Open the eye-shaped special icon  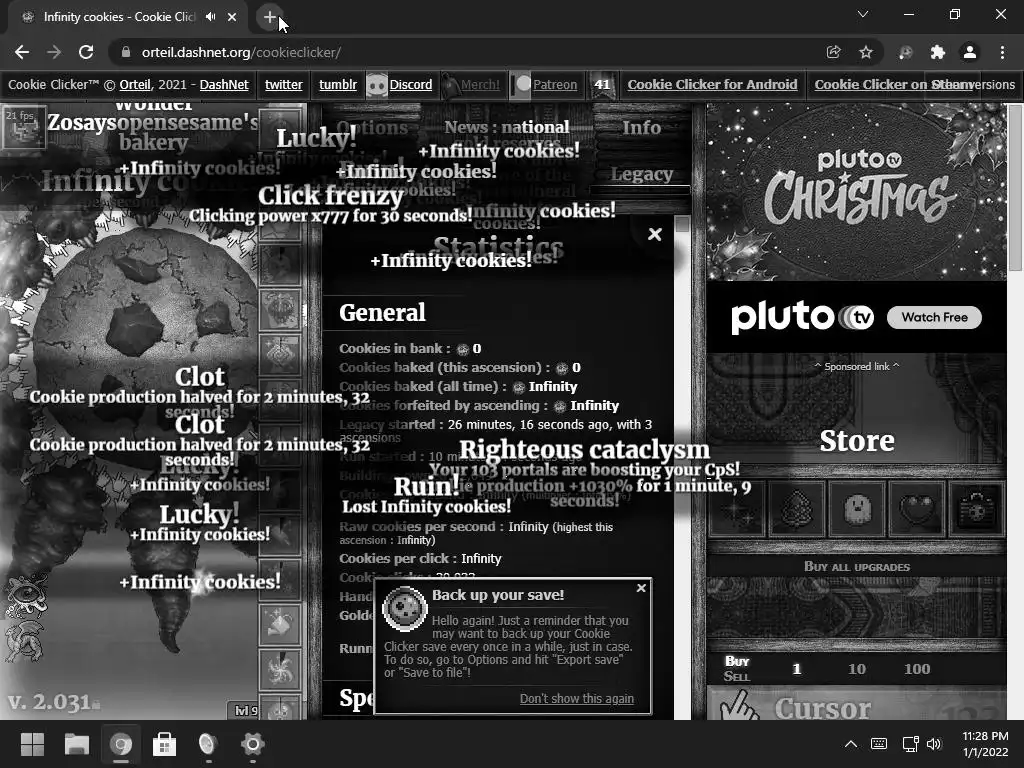coord(26,594)
